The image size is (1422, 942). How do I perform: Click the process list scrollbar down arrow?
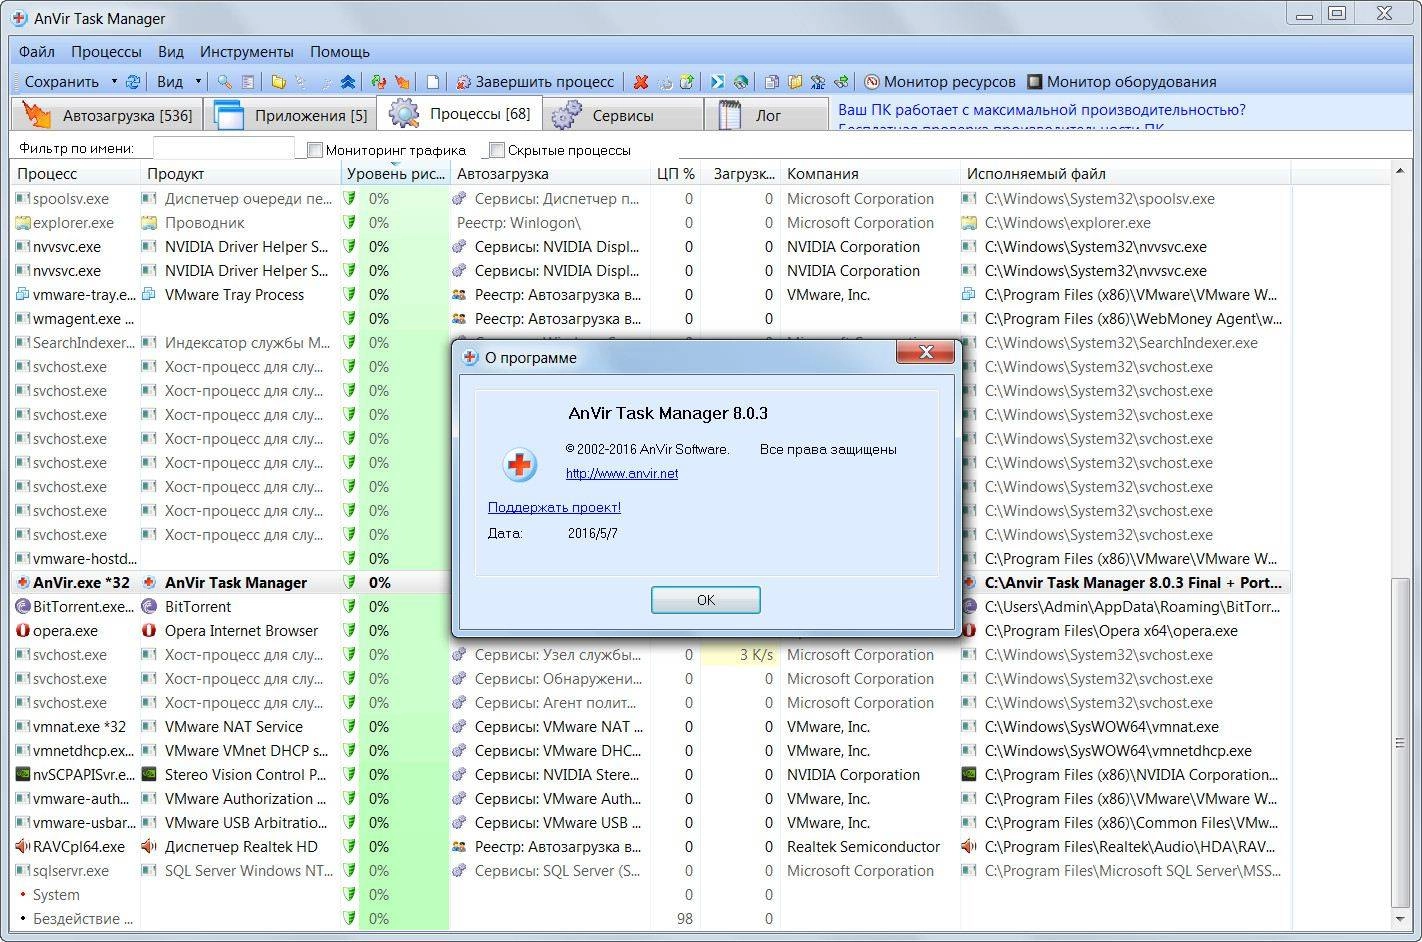(x=1400, y=920)
